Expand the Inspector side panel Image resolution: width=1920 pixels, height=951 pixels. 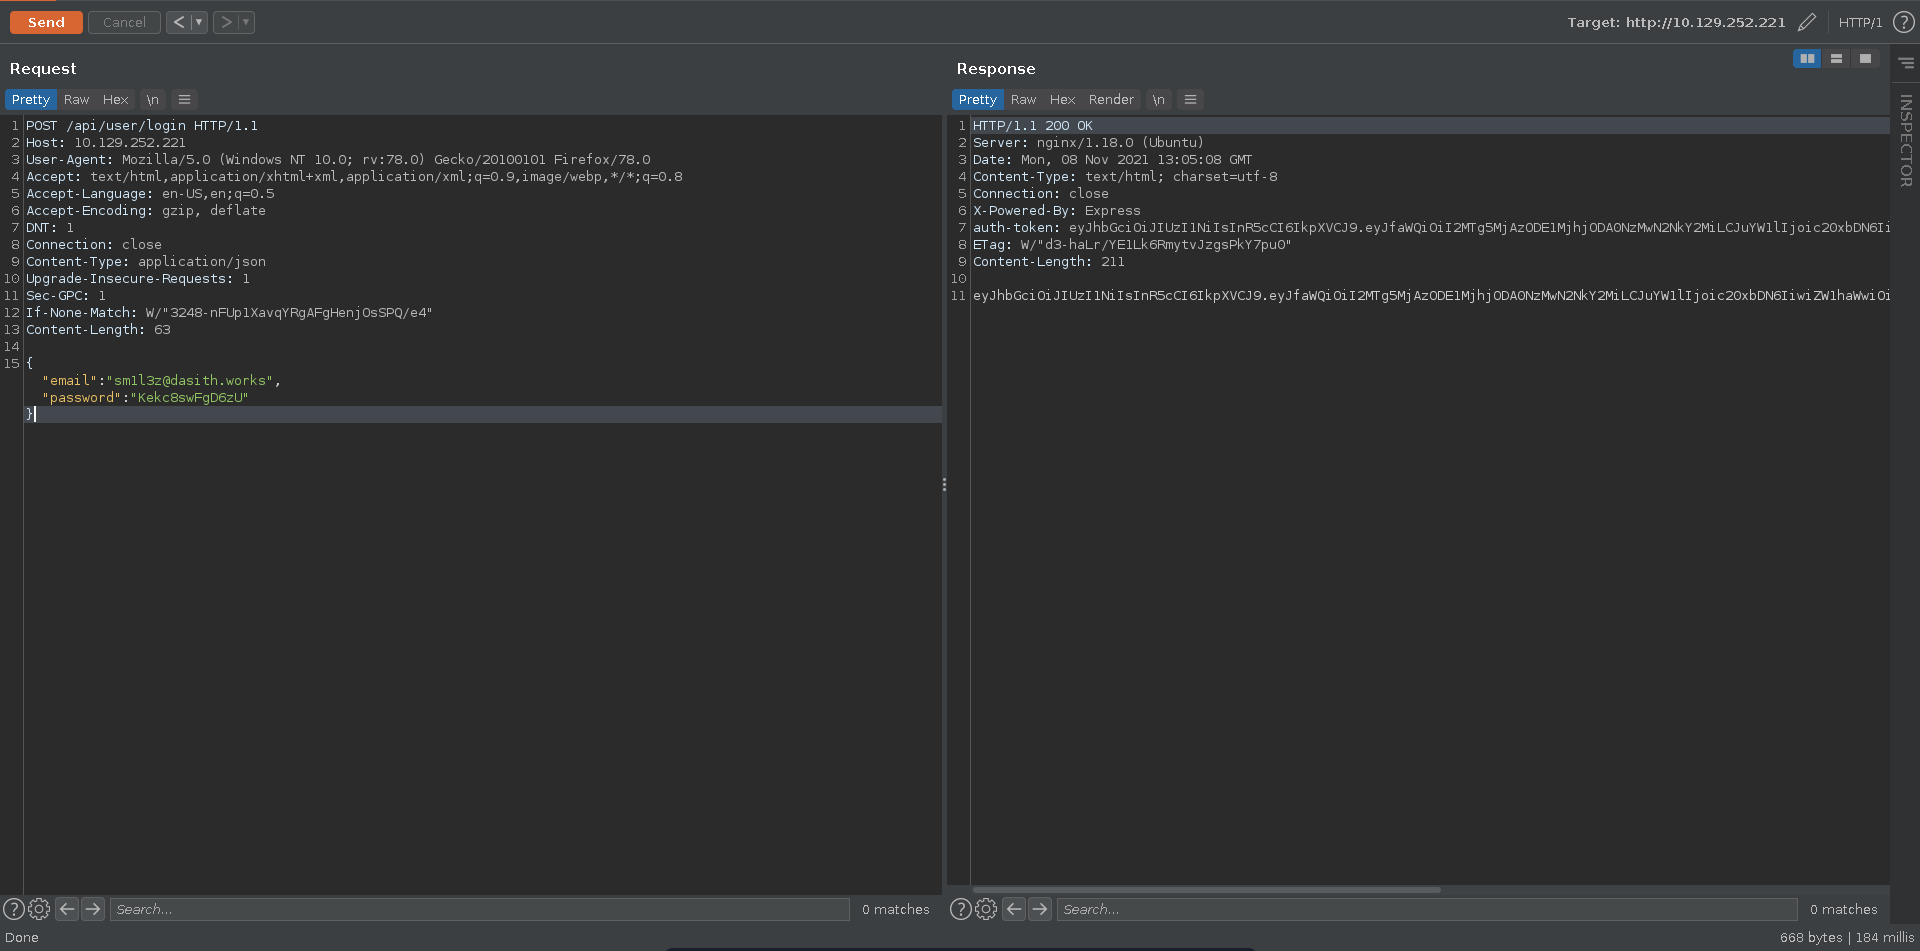1905,140
